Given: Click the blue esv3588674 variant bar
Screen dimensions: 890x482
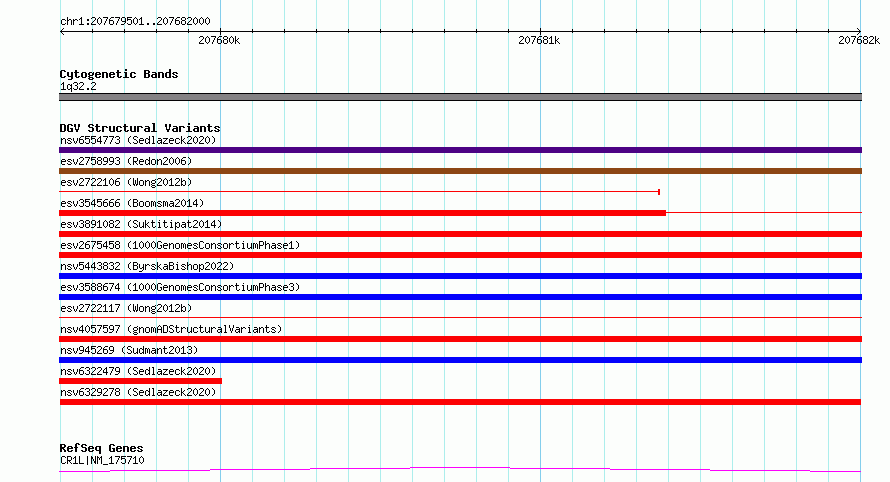Looking at the screenshot, I should point(460,297).
